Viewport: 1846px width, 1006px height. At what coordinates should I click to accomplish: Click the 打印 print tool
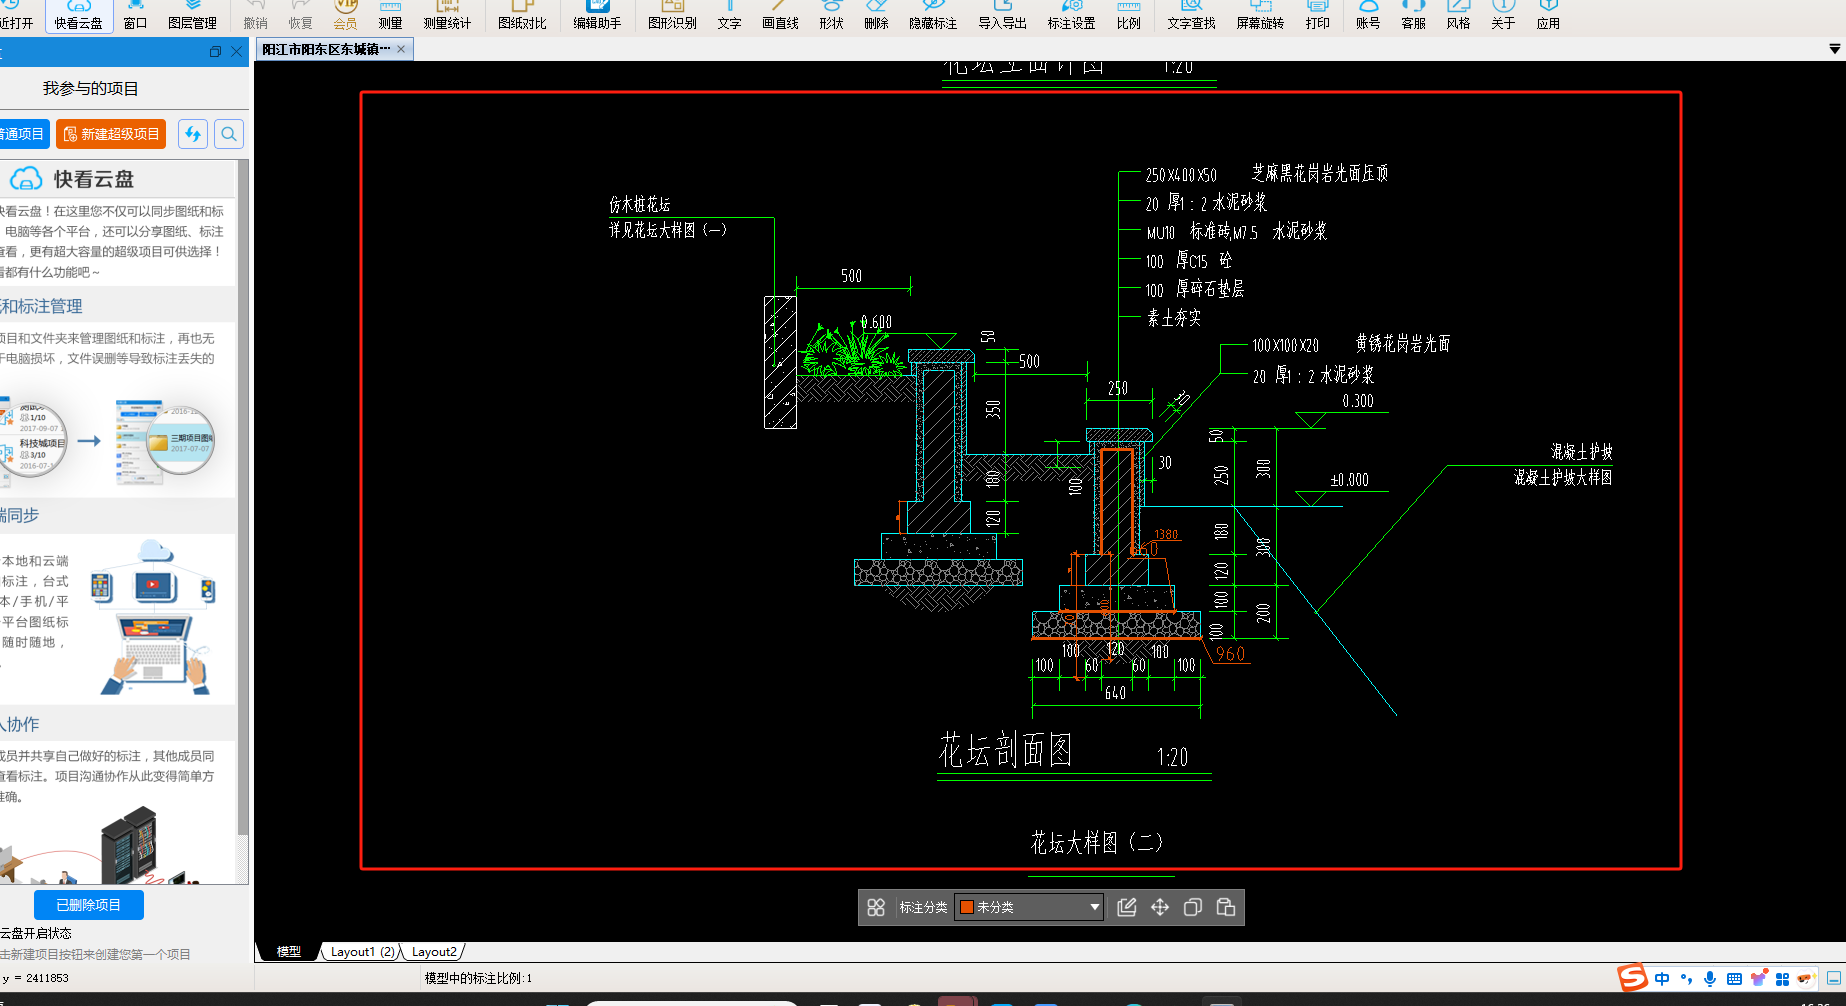tap(1317, 15)
